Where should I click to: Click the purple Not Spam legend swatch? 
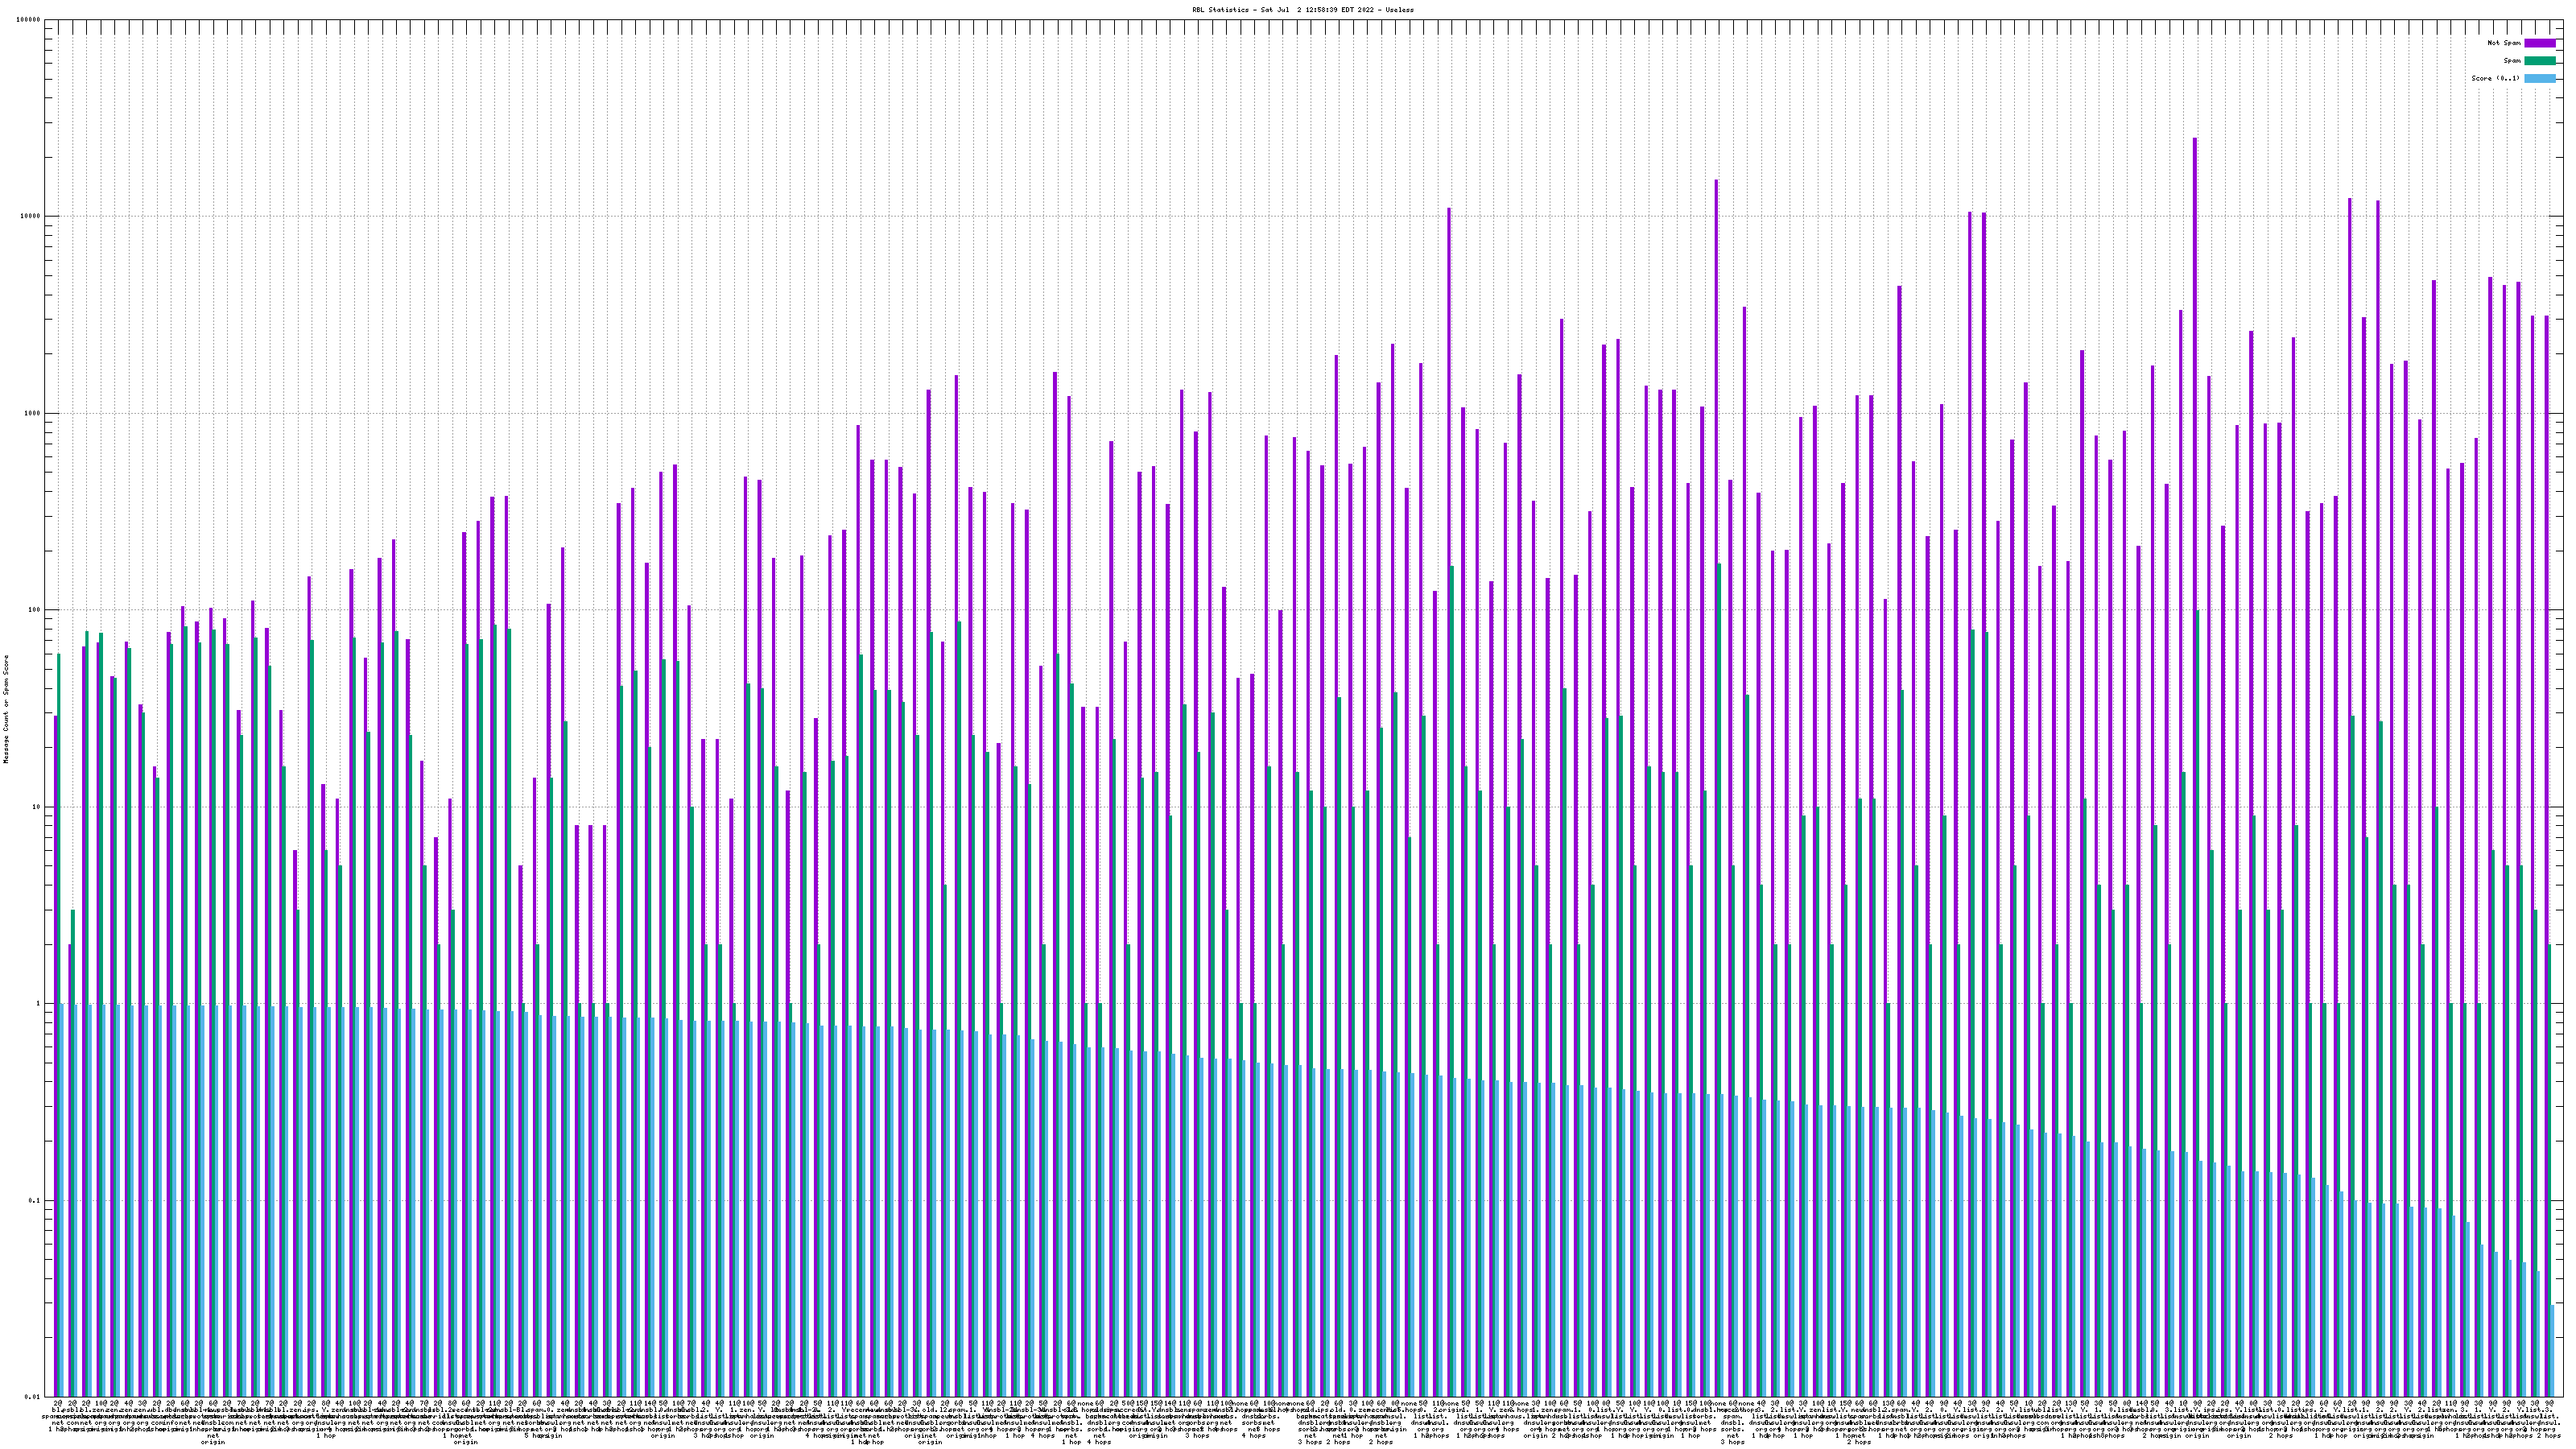(2539, 43)
